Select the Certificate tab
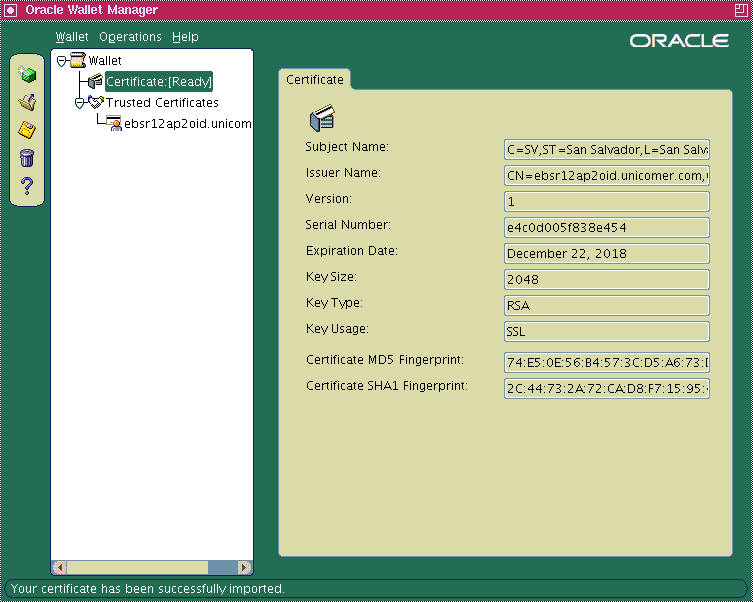The width and height of the screenshot is (753, 602). tap(315, 80)
